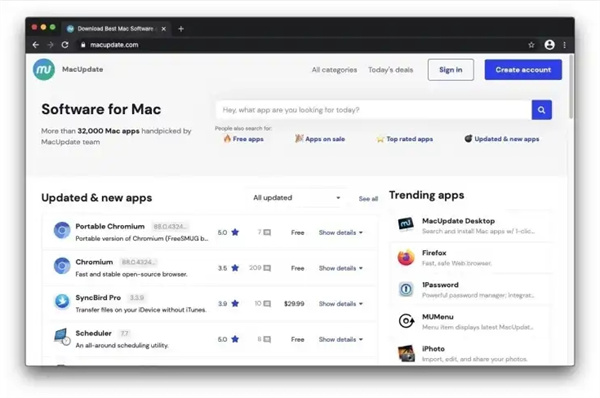Click the Firefox icon in Trending apps
The image size is (600, 398).
[x=406, y=257]
